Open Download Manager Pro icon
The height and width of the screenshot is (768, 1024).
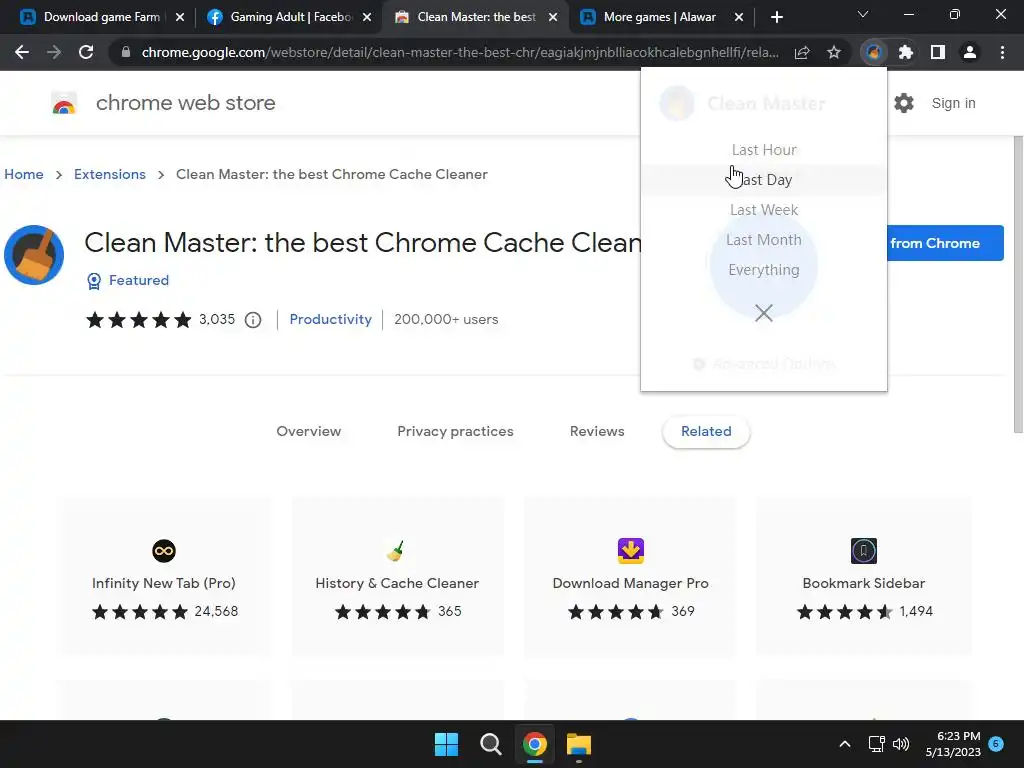[631, 551]
